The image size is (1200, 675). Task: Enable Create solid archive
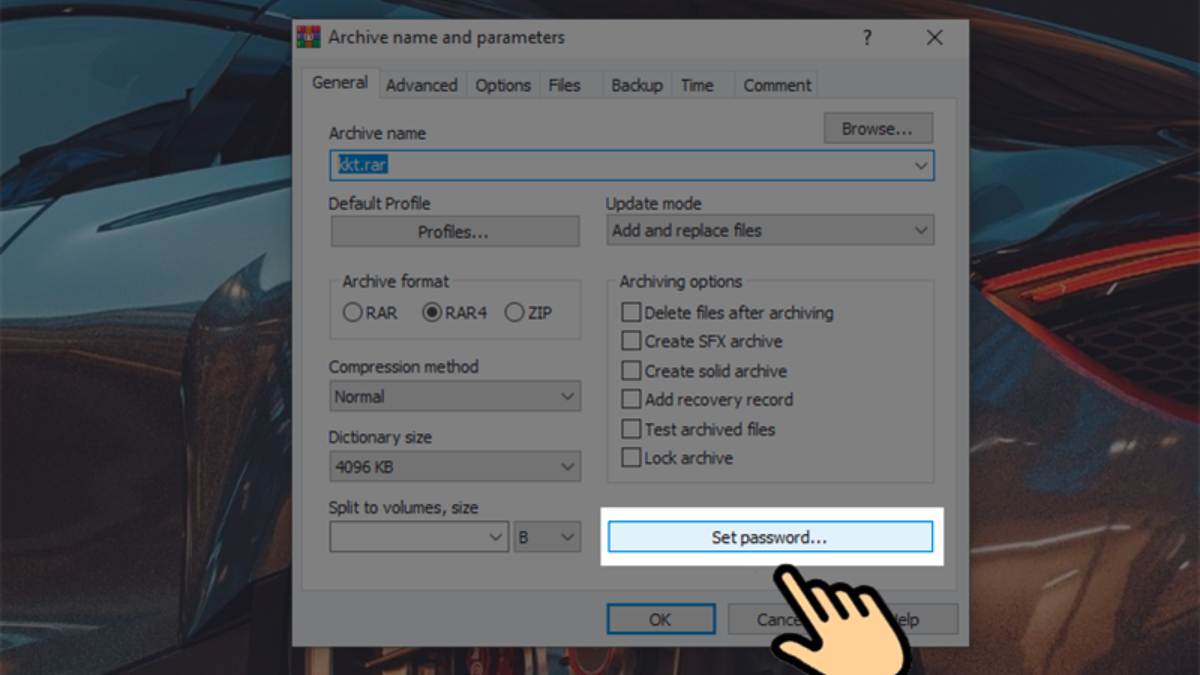click(x=631, y=370)
